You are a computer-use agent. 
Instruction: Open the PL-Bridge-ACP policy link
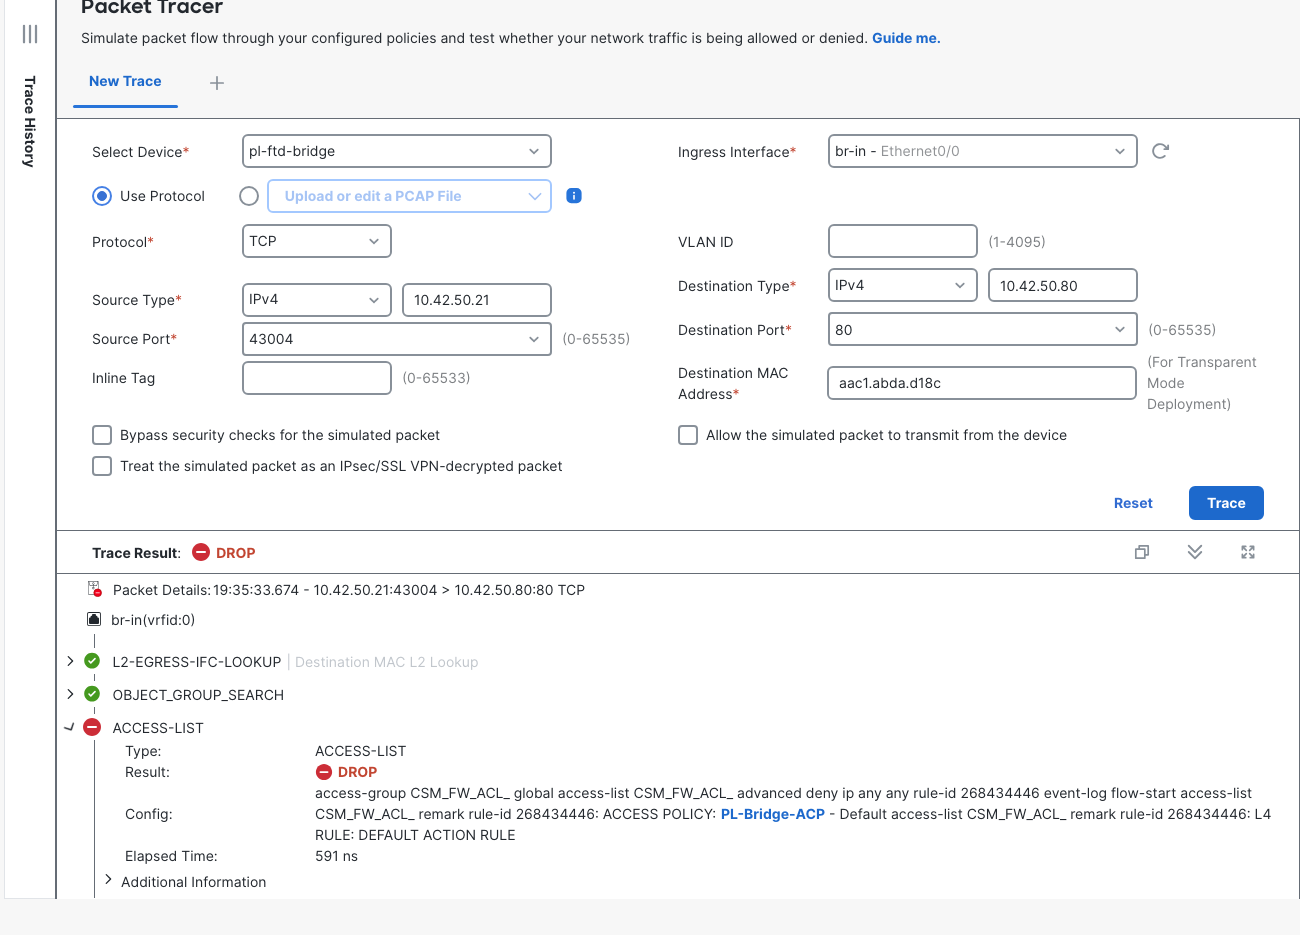[773, 814]
